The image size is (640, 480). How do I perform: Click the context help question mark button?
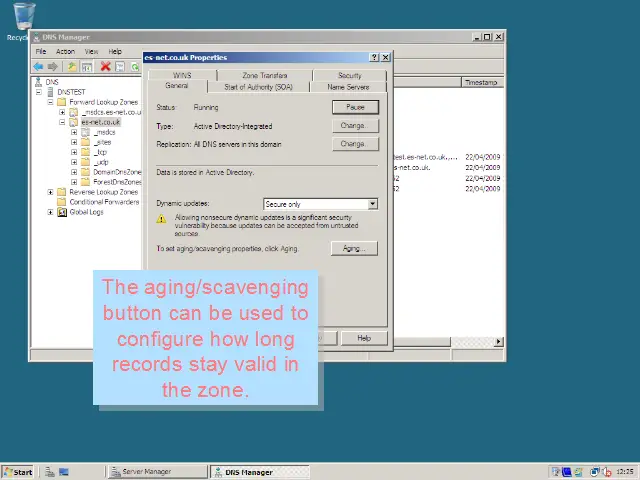point(374,57)
